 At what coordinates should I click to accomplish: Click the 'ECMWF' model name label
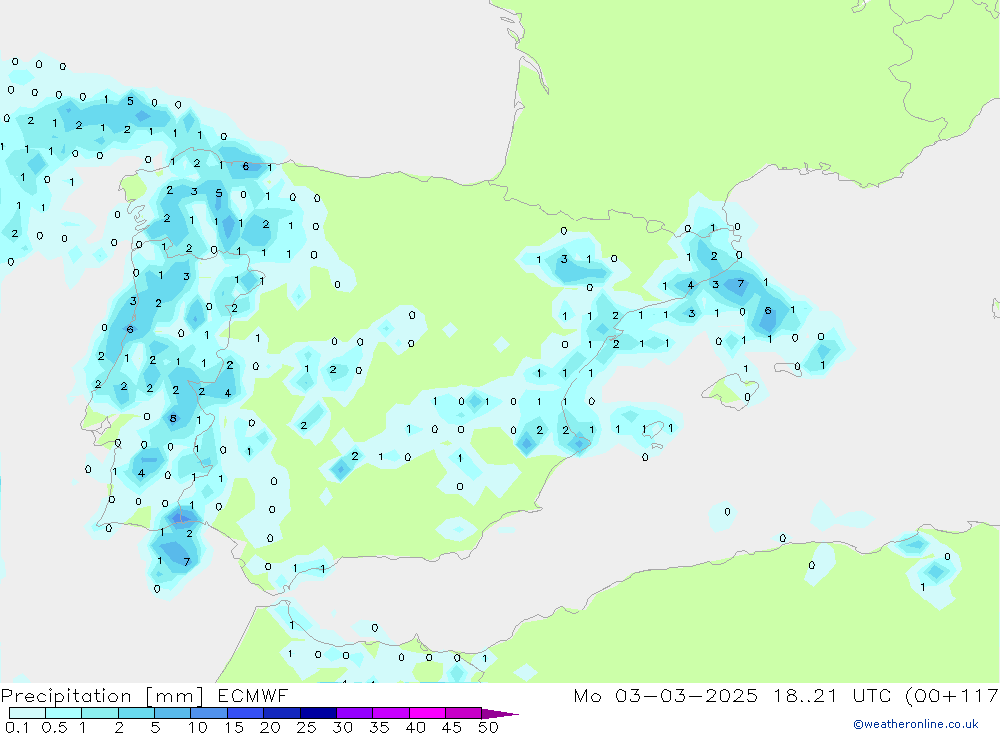(253, 696)
